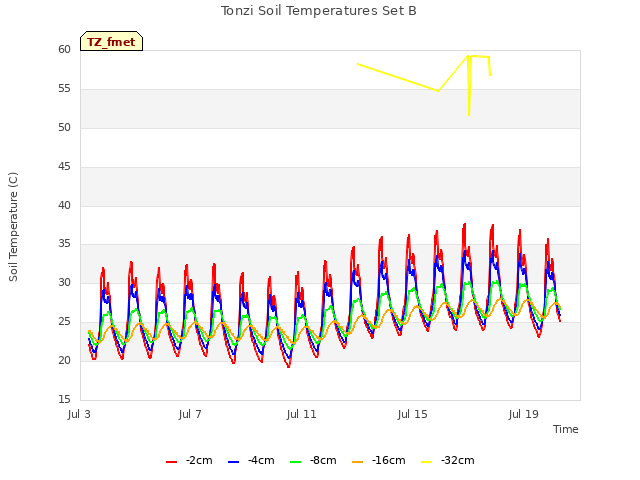Click the Jul 7 x-axis tick label
The image size is (640, 480).
(190, 414)
